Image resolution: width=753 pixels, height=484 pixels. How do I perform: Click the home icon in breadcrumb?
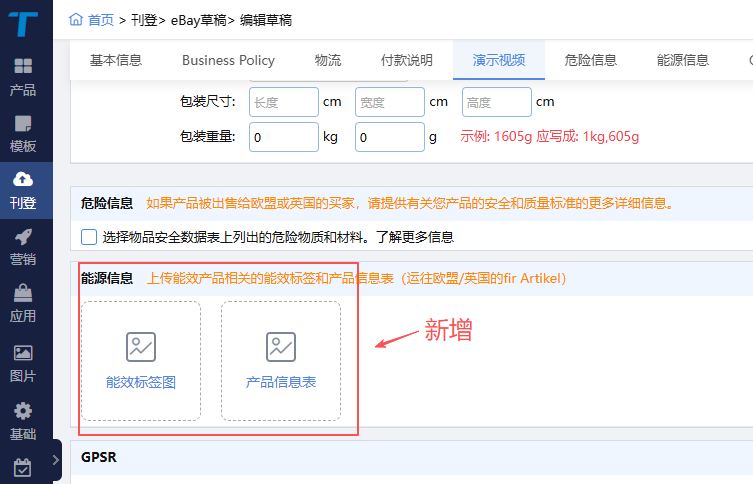pyautogui.click(x=76, y=20)
